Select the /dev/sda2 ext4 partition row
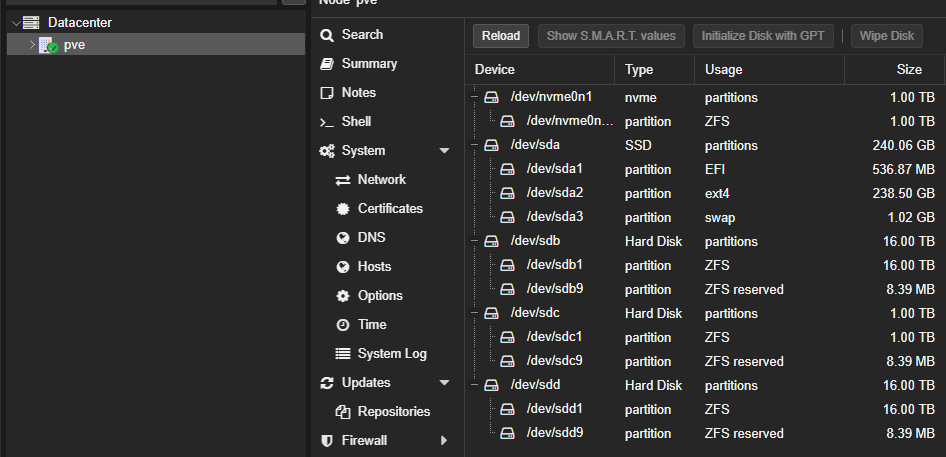The width and height of the screenshot is (946, 457). [x=705, y=193]
